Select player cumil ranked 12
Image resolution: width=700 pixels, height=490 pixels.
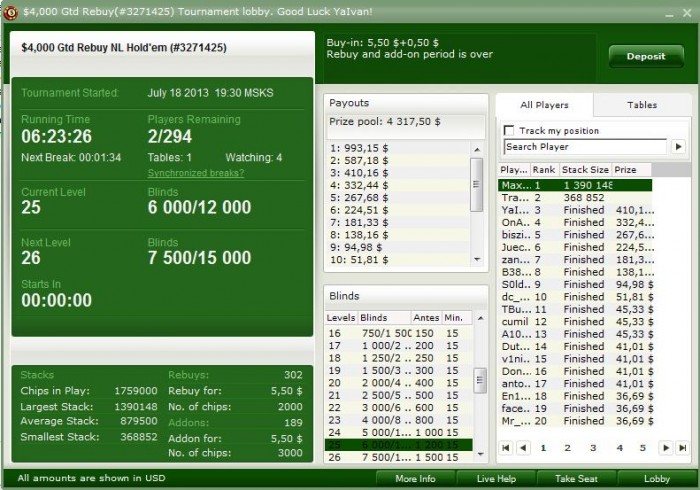[575, 322]
